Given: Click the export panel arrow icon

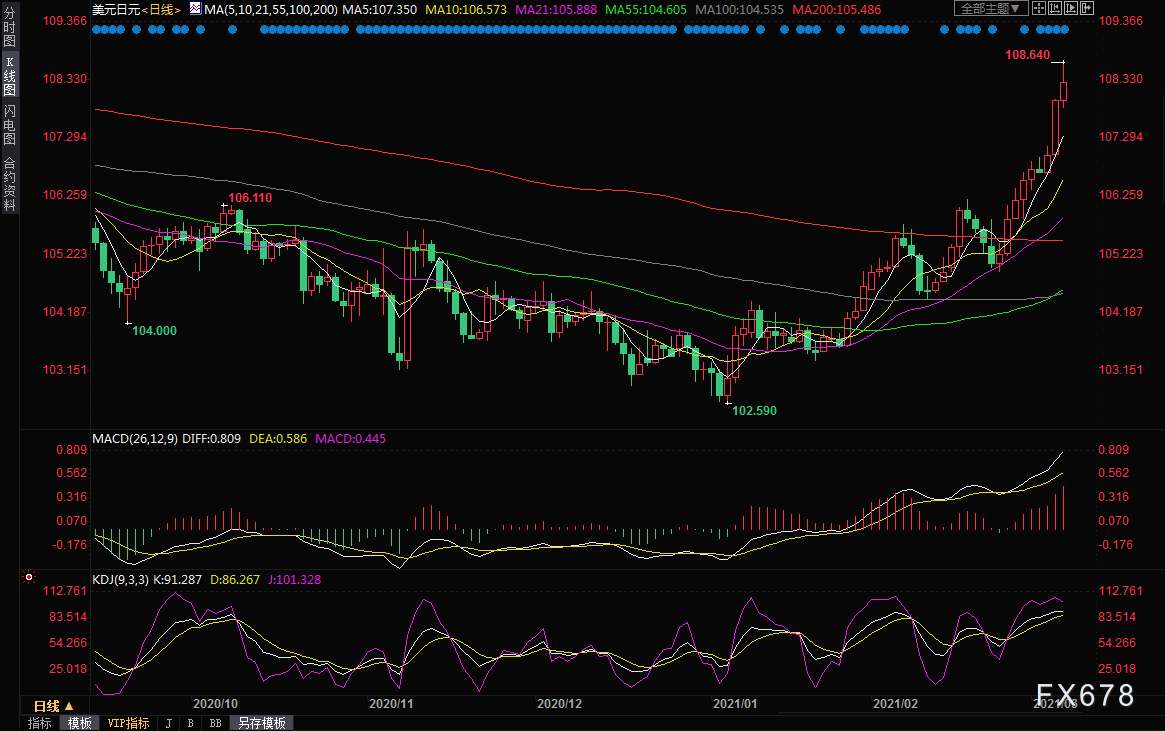Looking at the screenshot, I should (1086, 8).
